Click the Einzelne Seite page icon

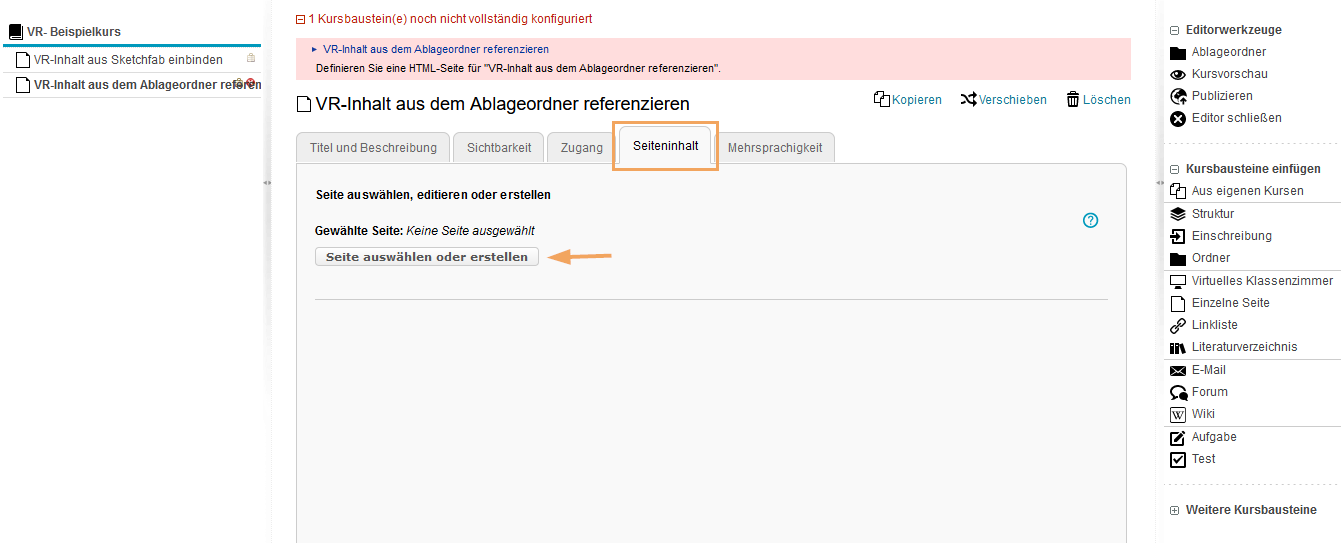pos(1177,303)
